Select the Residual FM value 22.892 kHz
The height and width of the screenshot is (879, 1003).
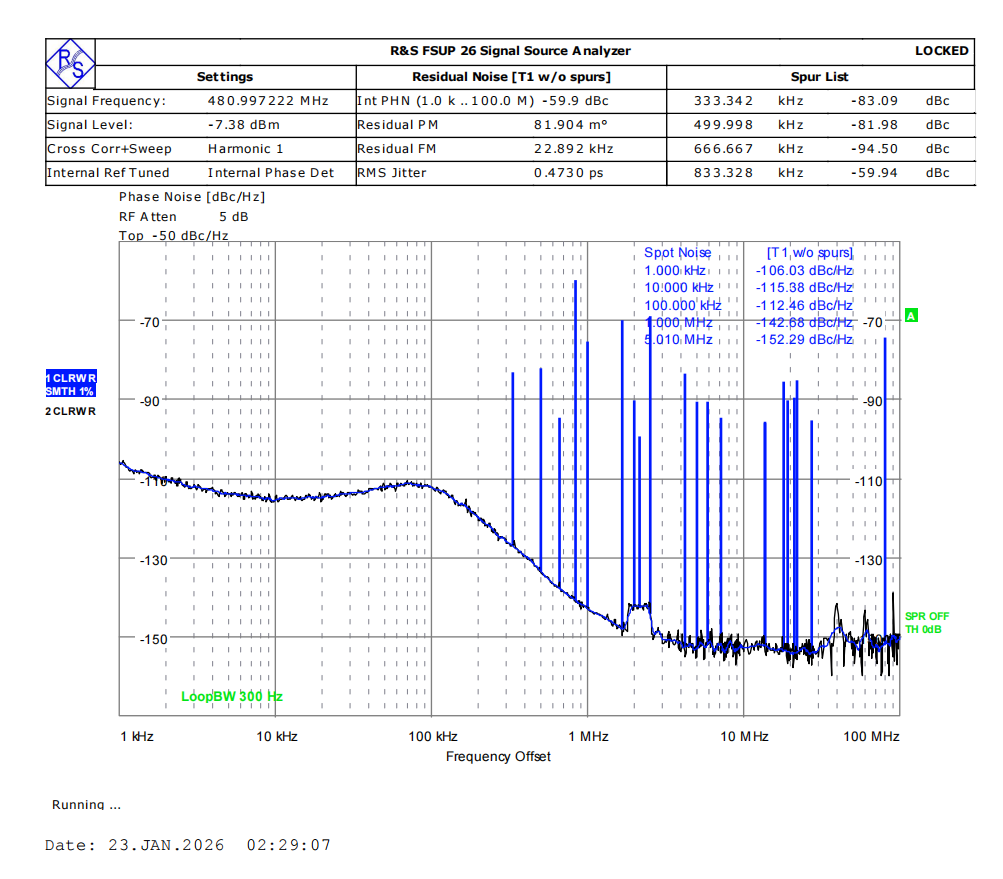[x=574, y=149]
